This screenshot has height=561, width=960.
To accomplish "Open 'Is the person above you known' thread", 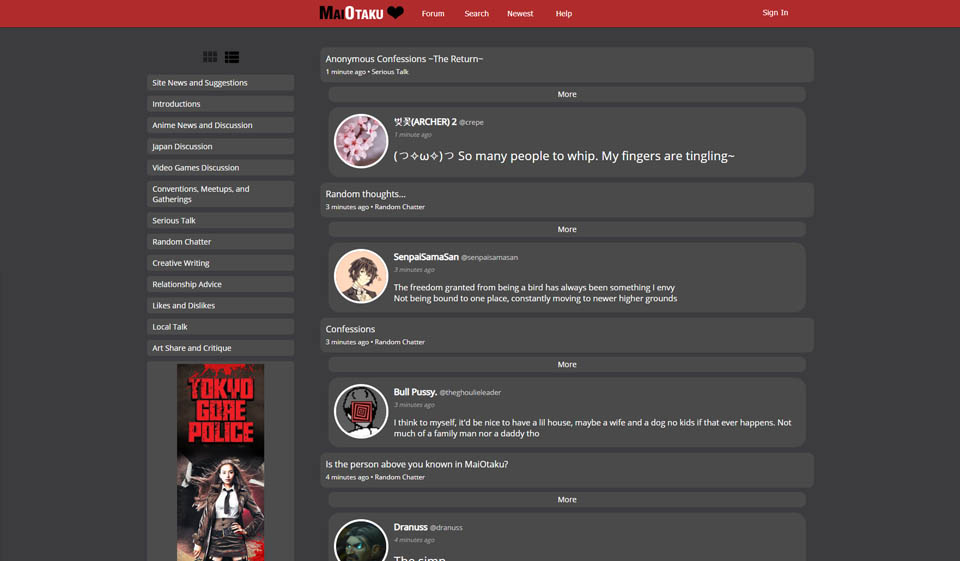I will coord(417,464).
